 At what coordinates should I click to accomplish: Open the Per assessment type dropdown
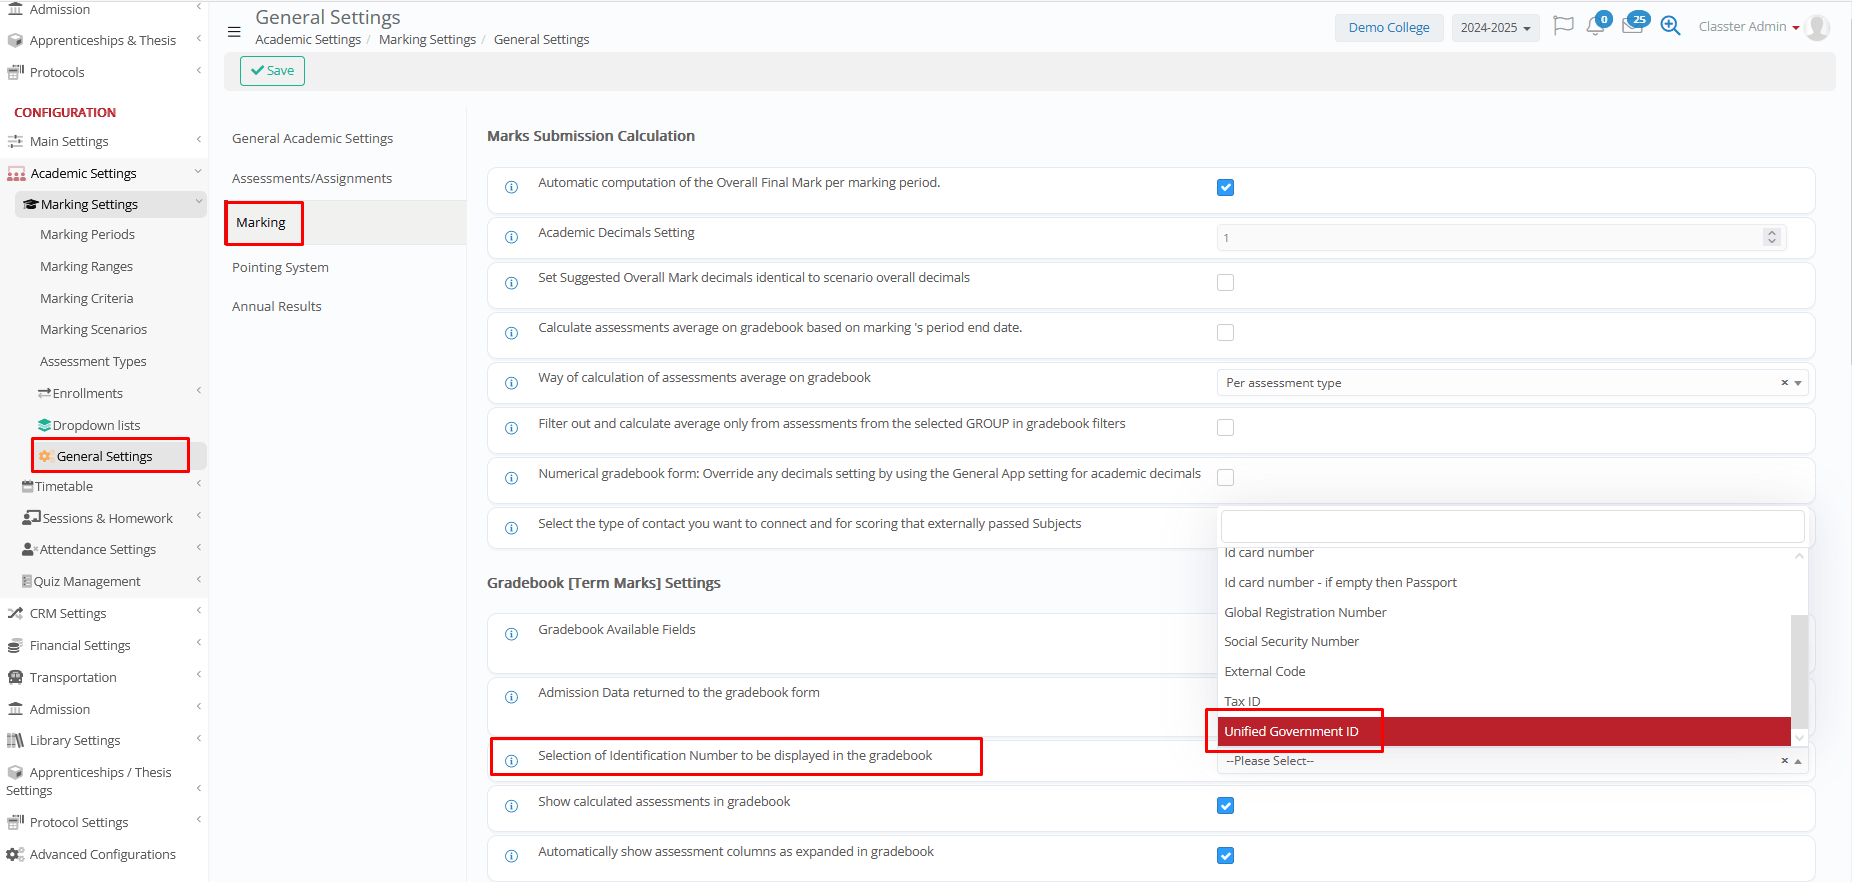(1510, 383)
